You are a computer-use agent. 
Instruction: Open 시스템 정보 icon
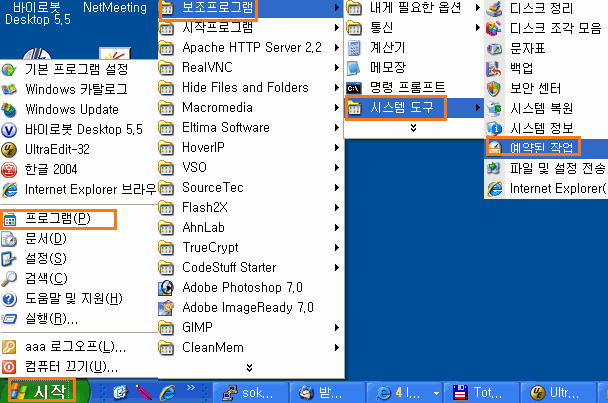click(494, 128)
